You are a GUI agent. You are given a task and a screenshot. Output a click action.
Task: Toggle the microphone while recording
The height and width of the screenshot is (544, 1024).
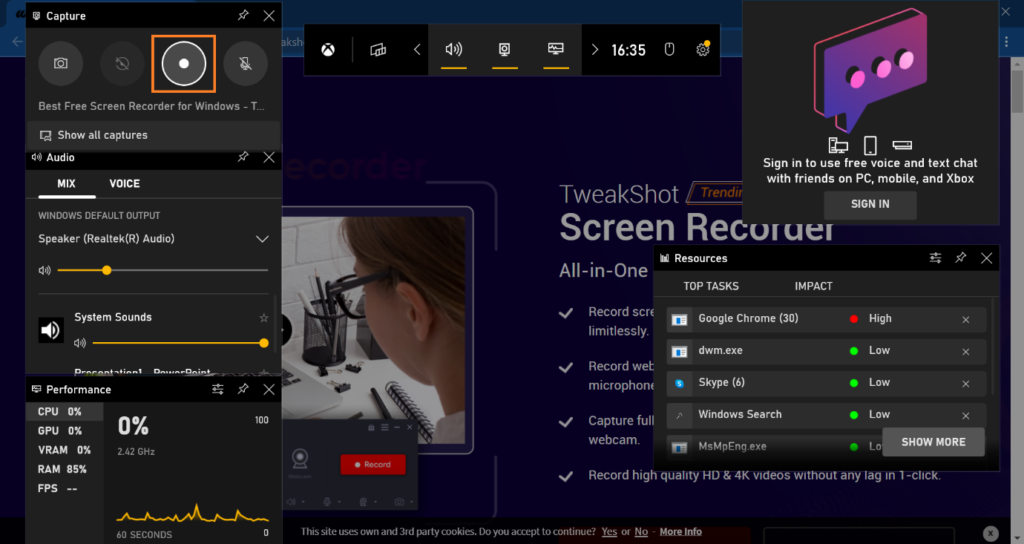pyautogui.click(x=246, y=63)
